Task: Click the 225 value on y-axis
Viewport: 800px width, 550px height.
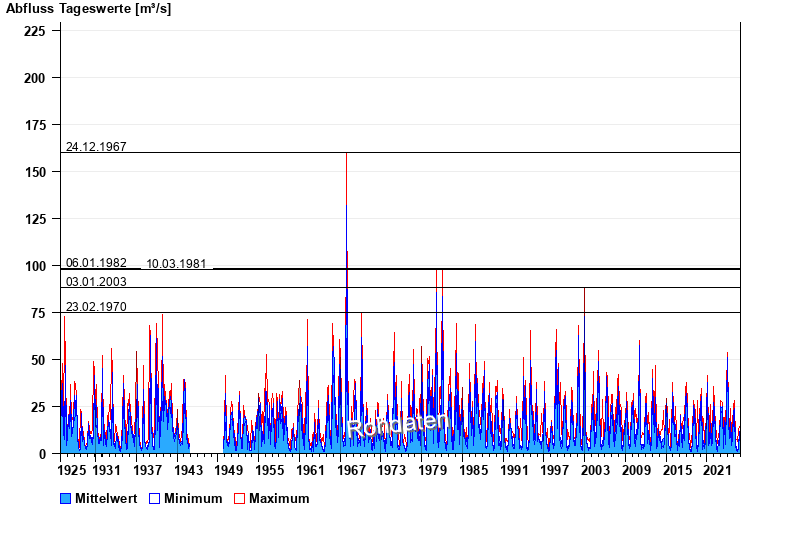Action: pos(36,31)
